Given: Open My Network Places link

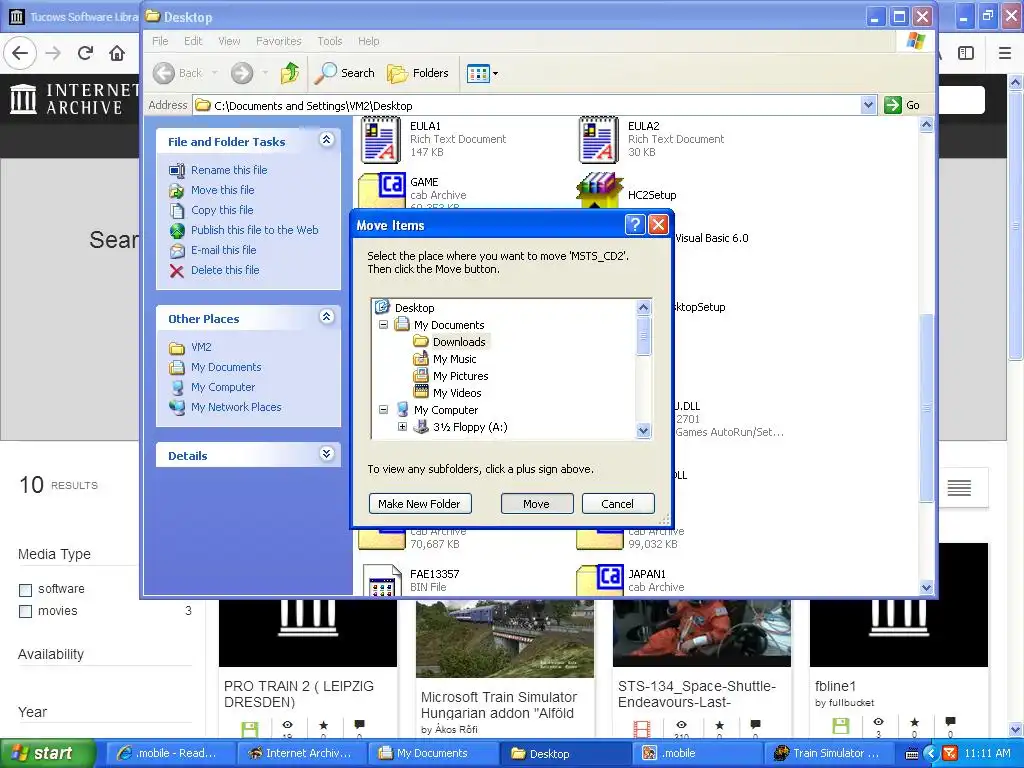Looking at the screenshot, I should coord(236,408).
